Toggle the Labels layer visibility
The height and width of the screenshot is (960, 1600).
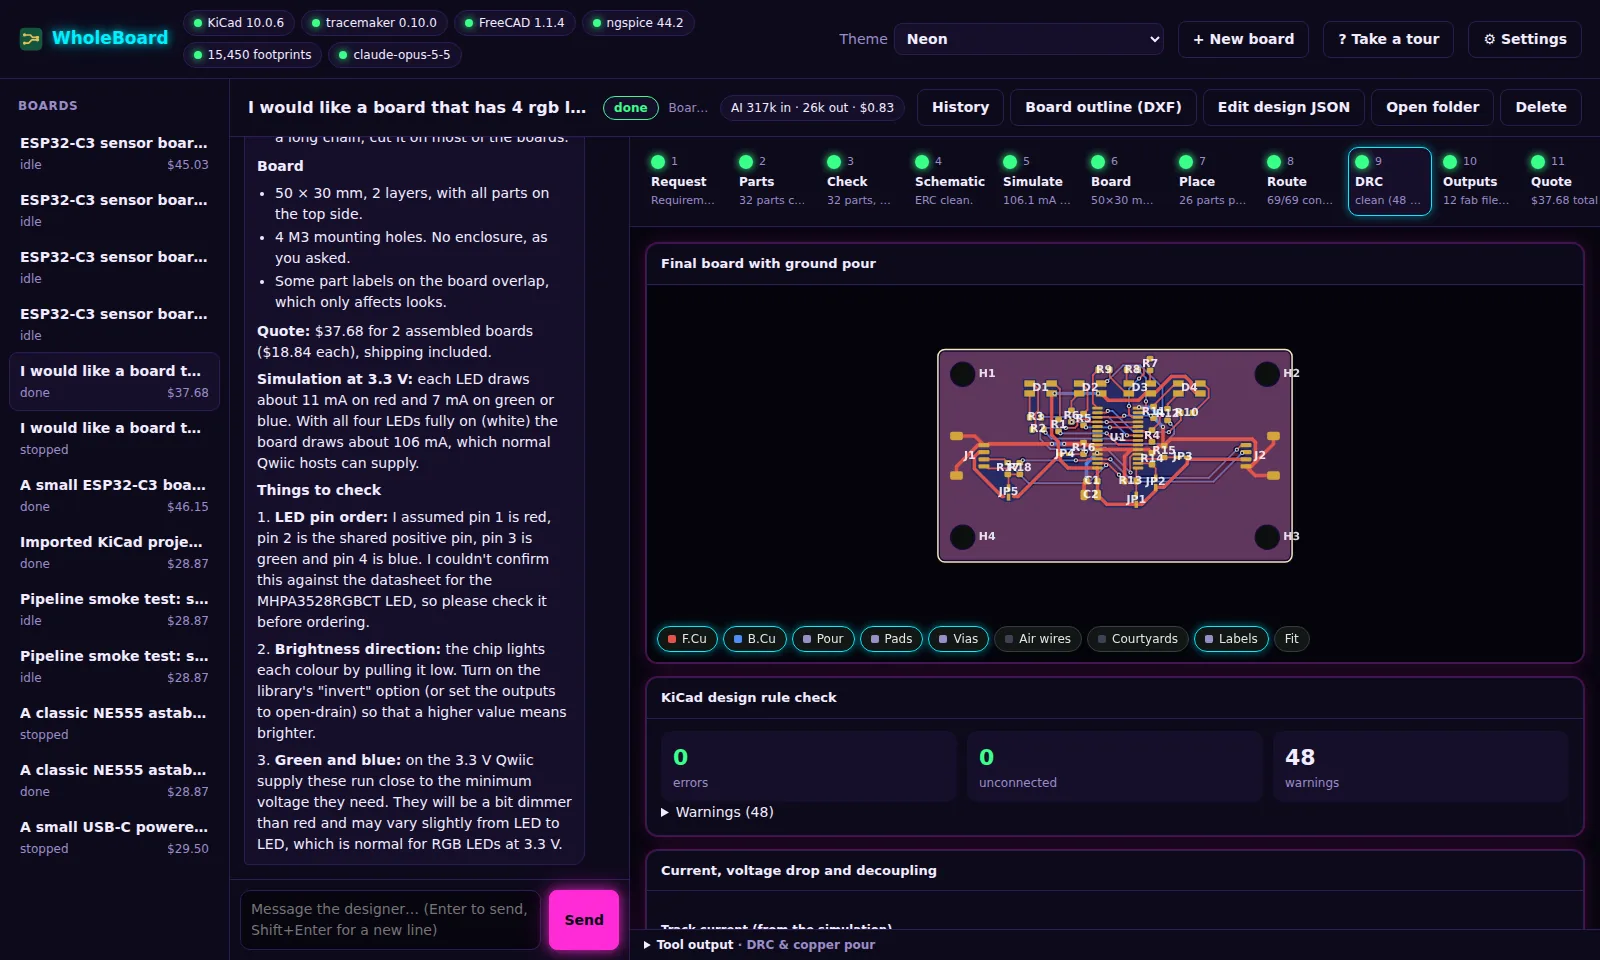[1231, 639]
